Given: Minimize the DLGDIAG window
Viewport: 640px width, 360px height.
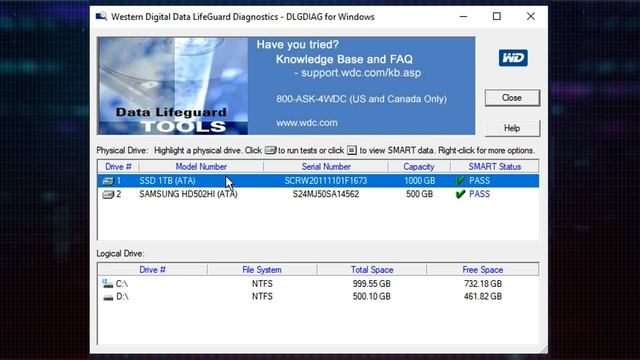Looking at the screenshot, I should pyautogui.click(x=463, y=17).
